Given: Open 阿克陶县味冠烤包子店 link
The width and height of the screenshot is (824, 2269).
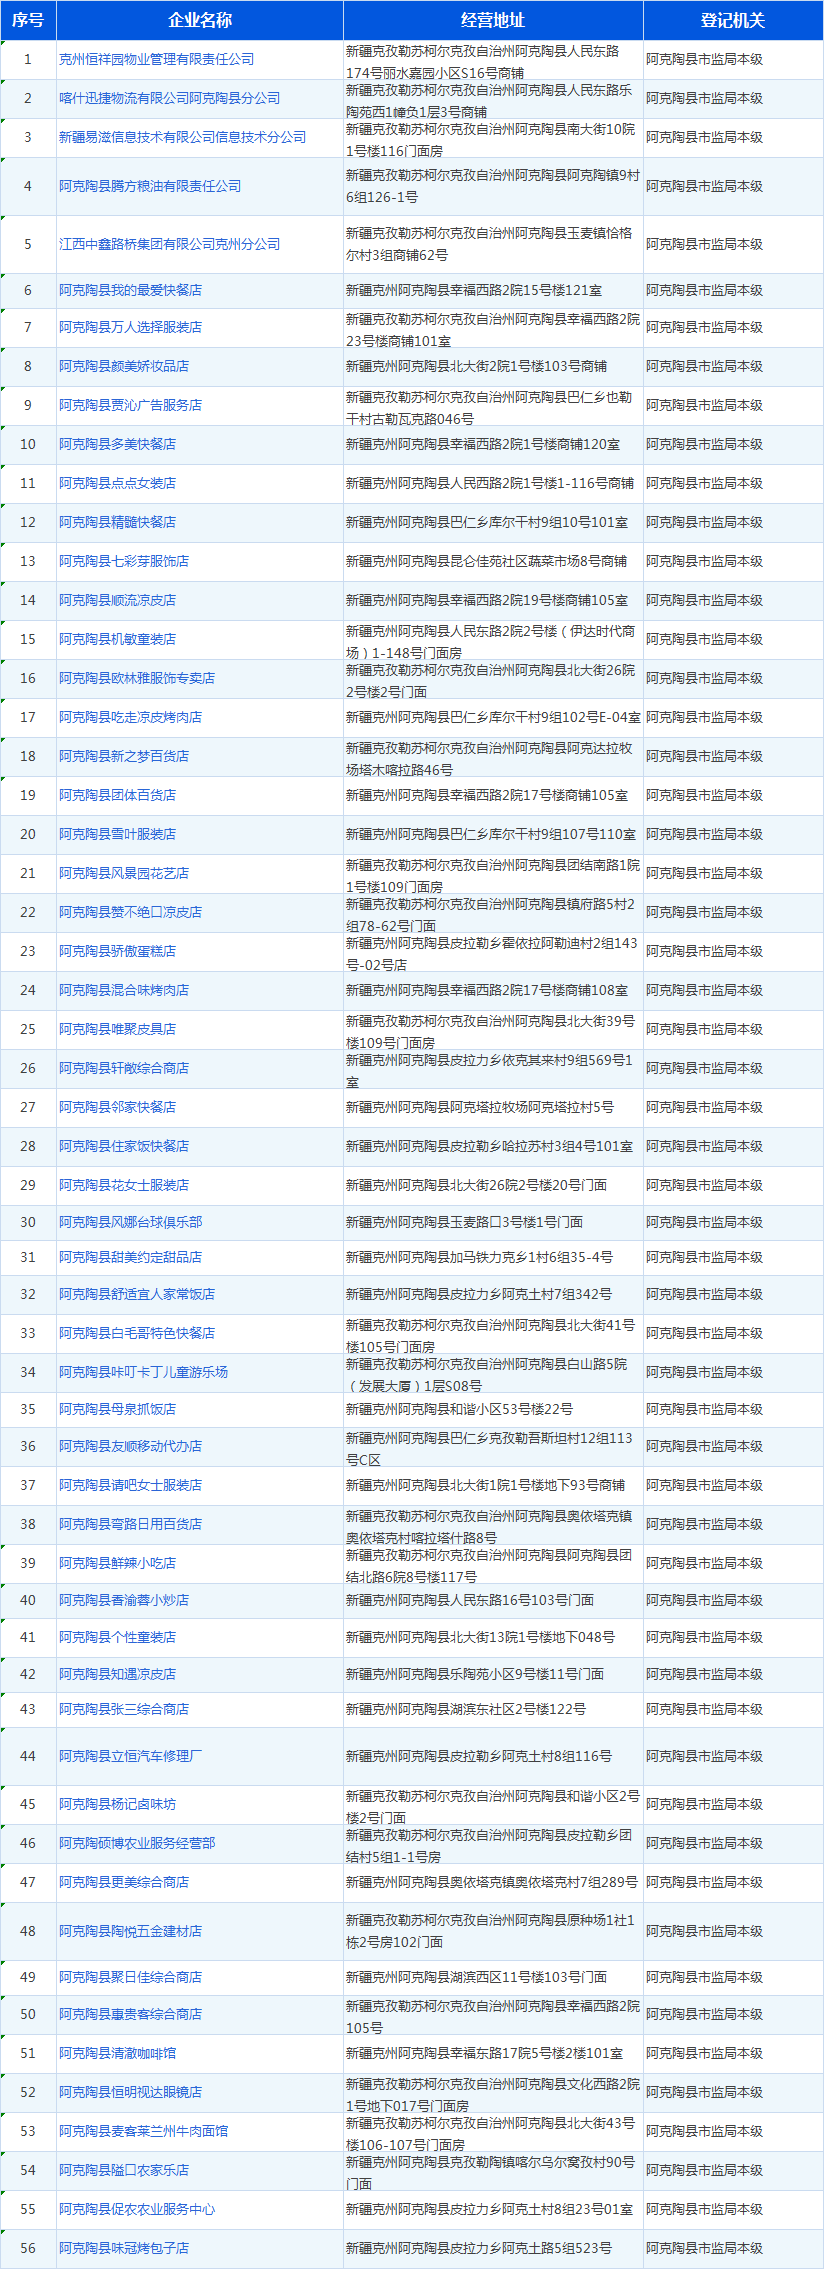Looking at the screenshot, I should point(124,2248).
